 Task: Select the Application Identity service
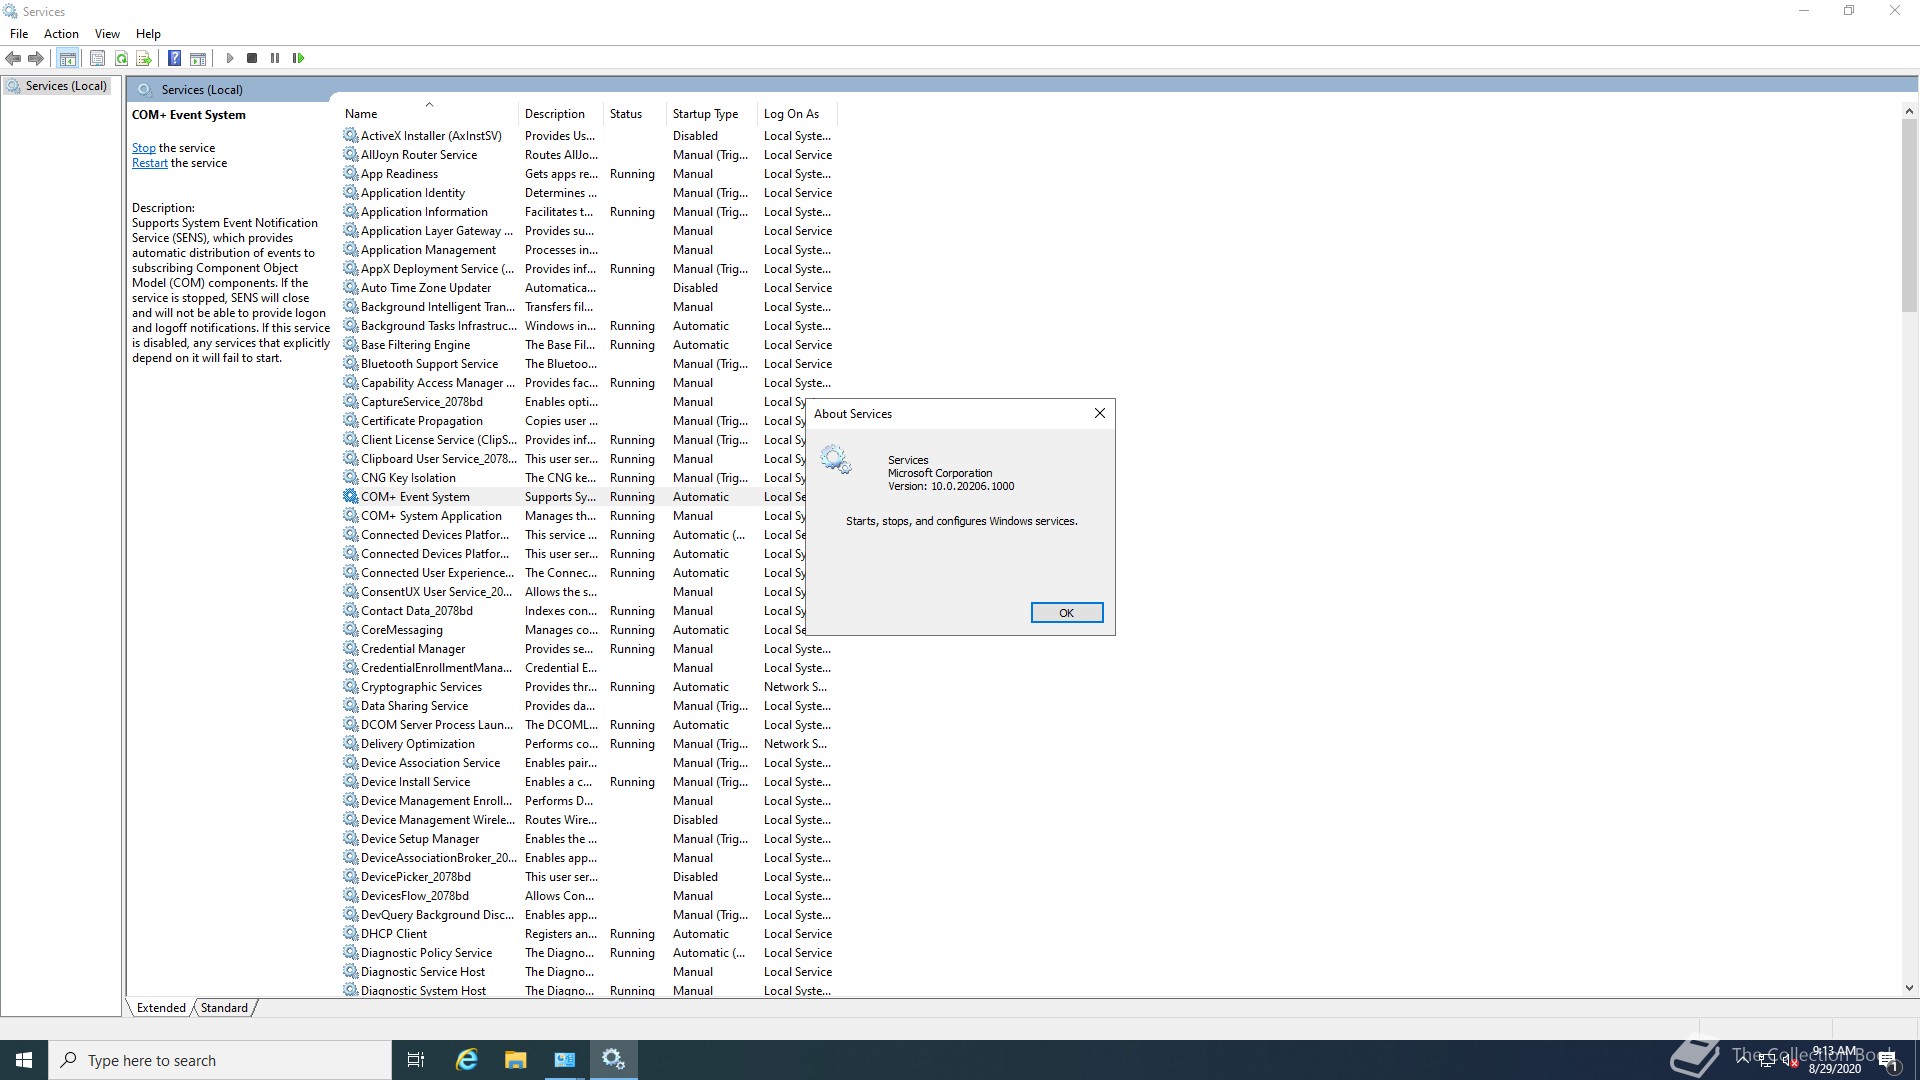coord(588,193)
